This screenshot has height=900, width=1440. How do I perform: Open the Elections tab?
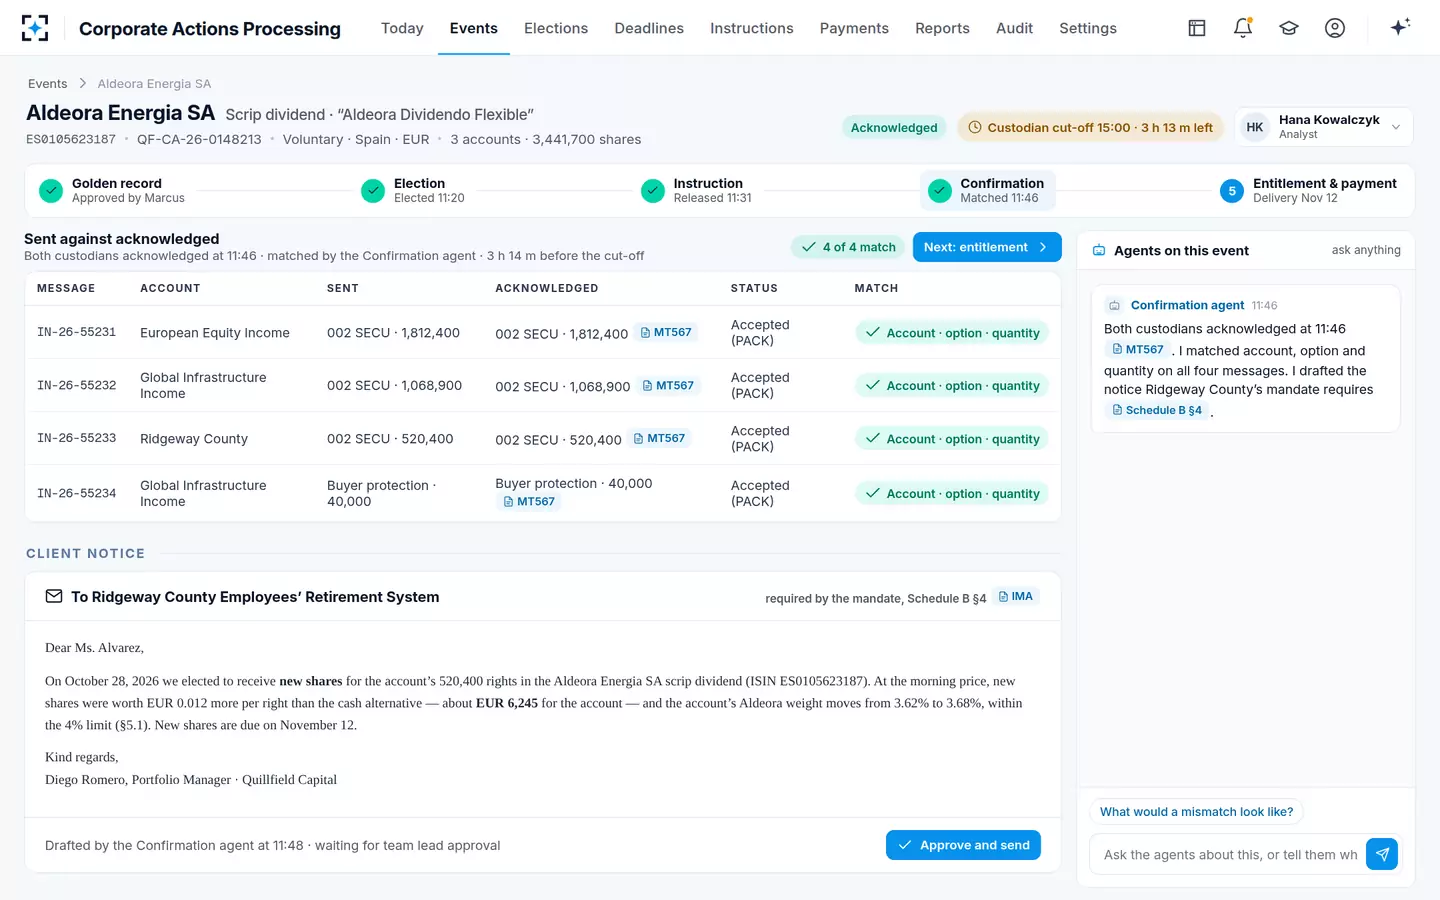(x=556, y=28)
